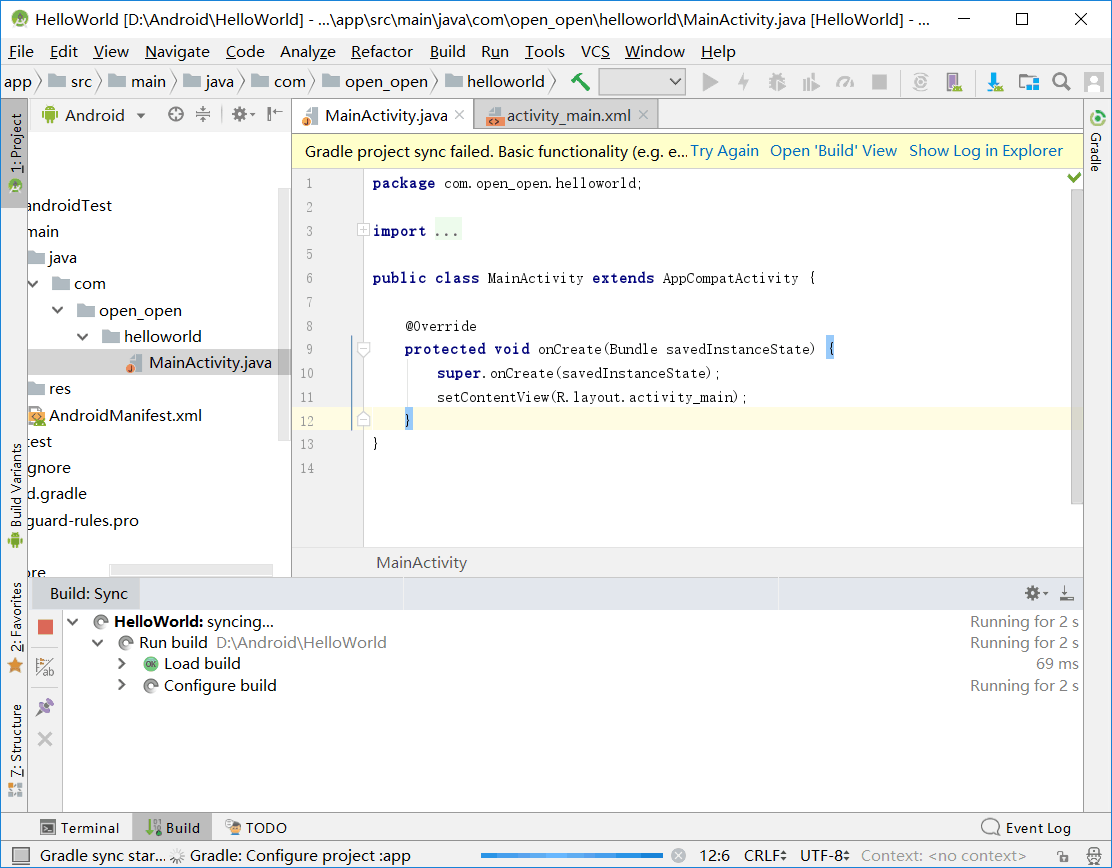Click the Debug app bug icon
Image resolution: width=1112 pixels, height=868 pixels.
pos(777,82)
